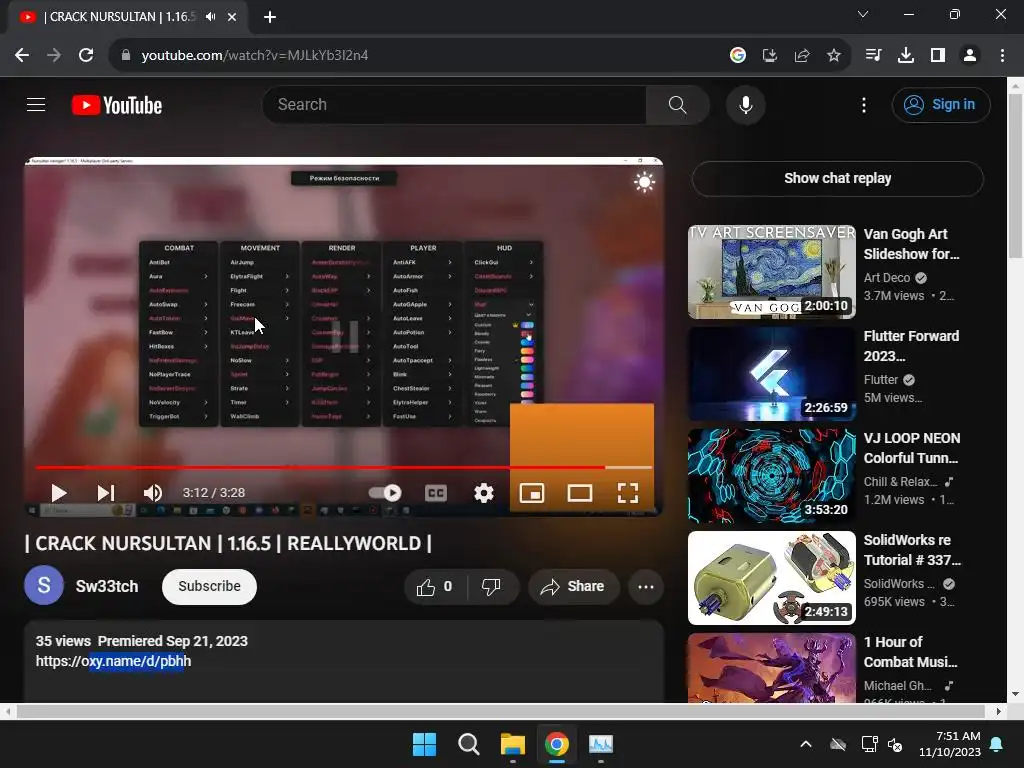Screen dimensions: 1024x768
Task: Expand Chrome tab search chevron
Action: coord(863,14)
